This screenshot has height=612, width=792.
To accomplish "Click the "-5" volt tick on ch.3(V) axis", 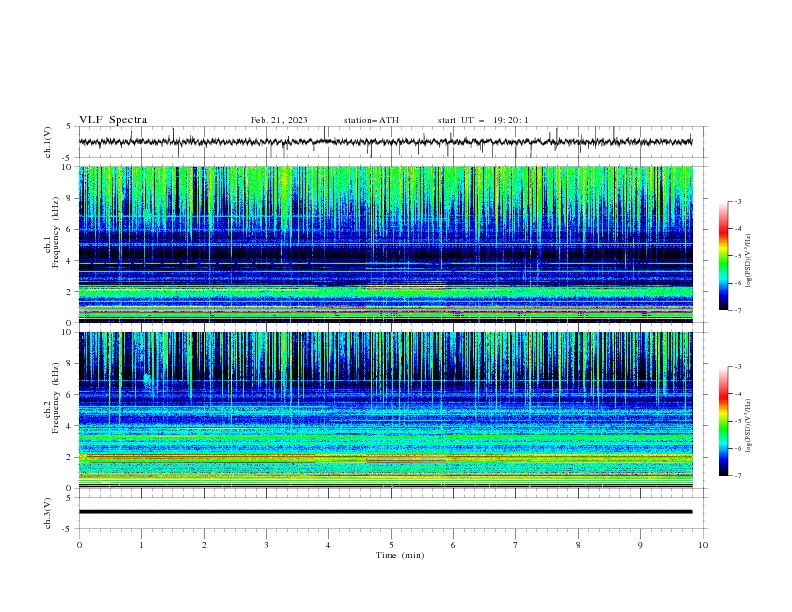I will [x=68, y=529].
